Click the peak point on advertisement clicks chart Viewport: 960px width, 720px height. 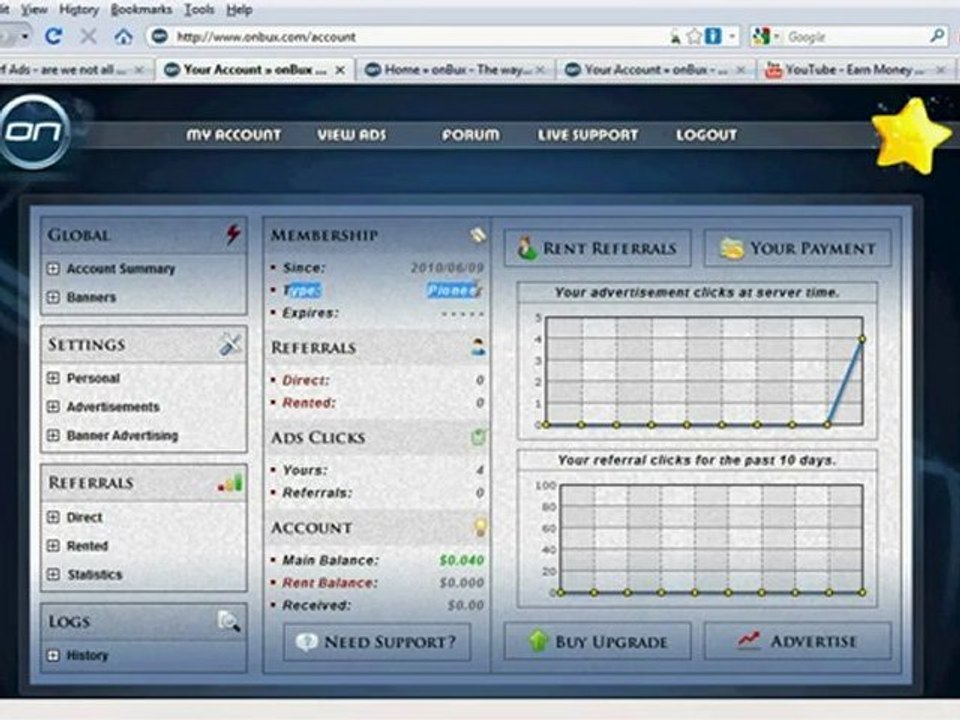point(862,339)
